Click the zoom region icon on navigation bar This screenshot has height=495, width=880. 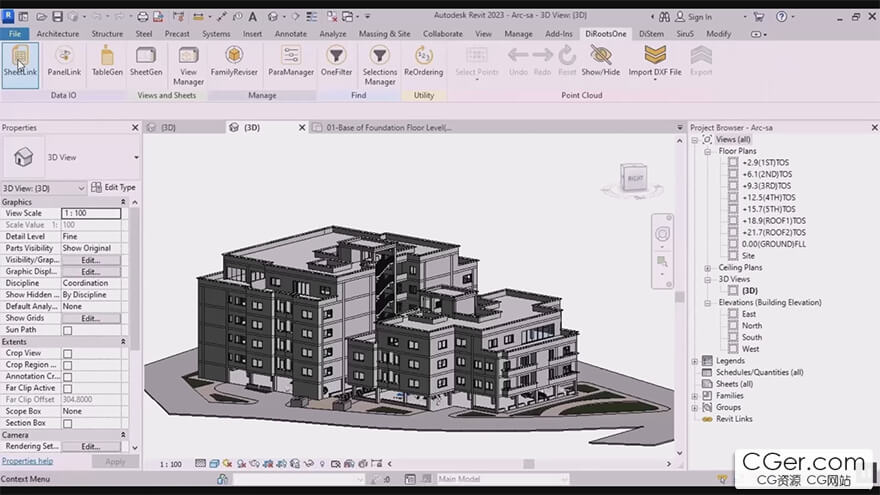click(x=662, y=262)
